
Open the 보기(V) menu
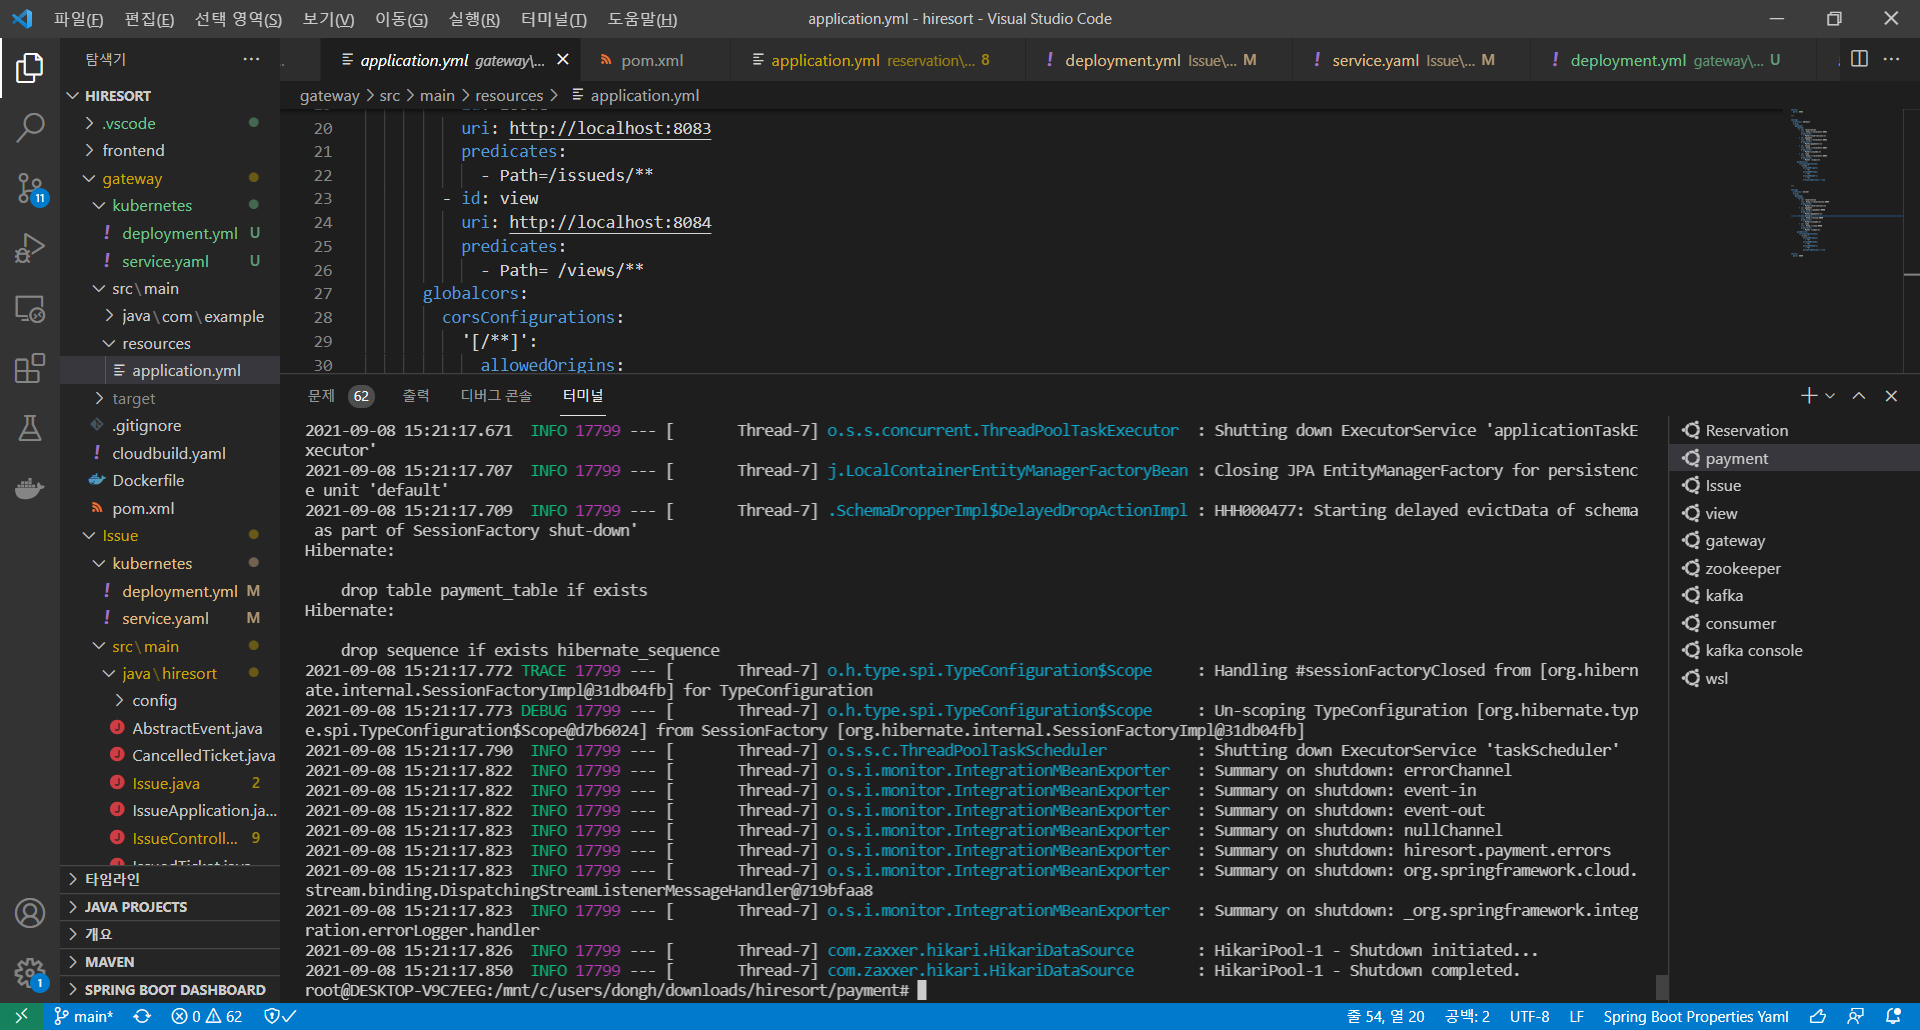(327, 18)
